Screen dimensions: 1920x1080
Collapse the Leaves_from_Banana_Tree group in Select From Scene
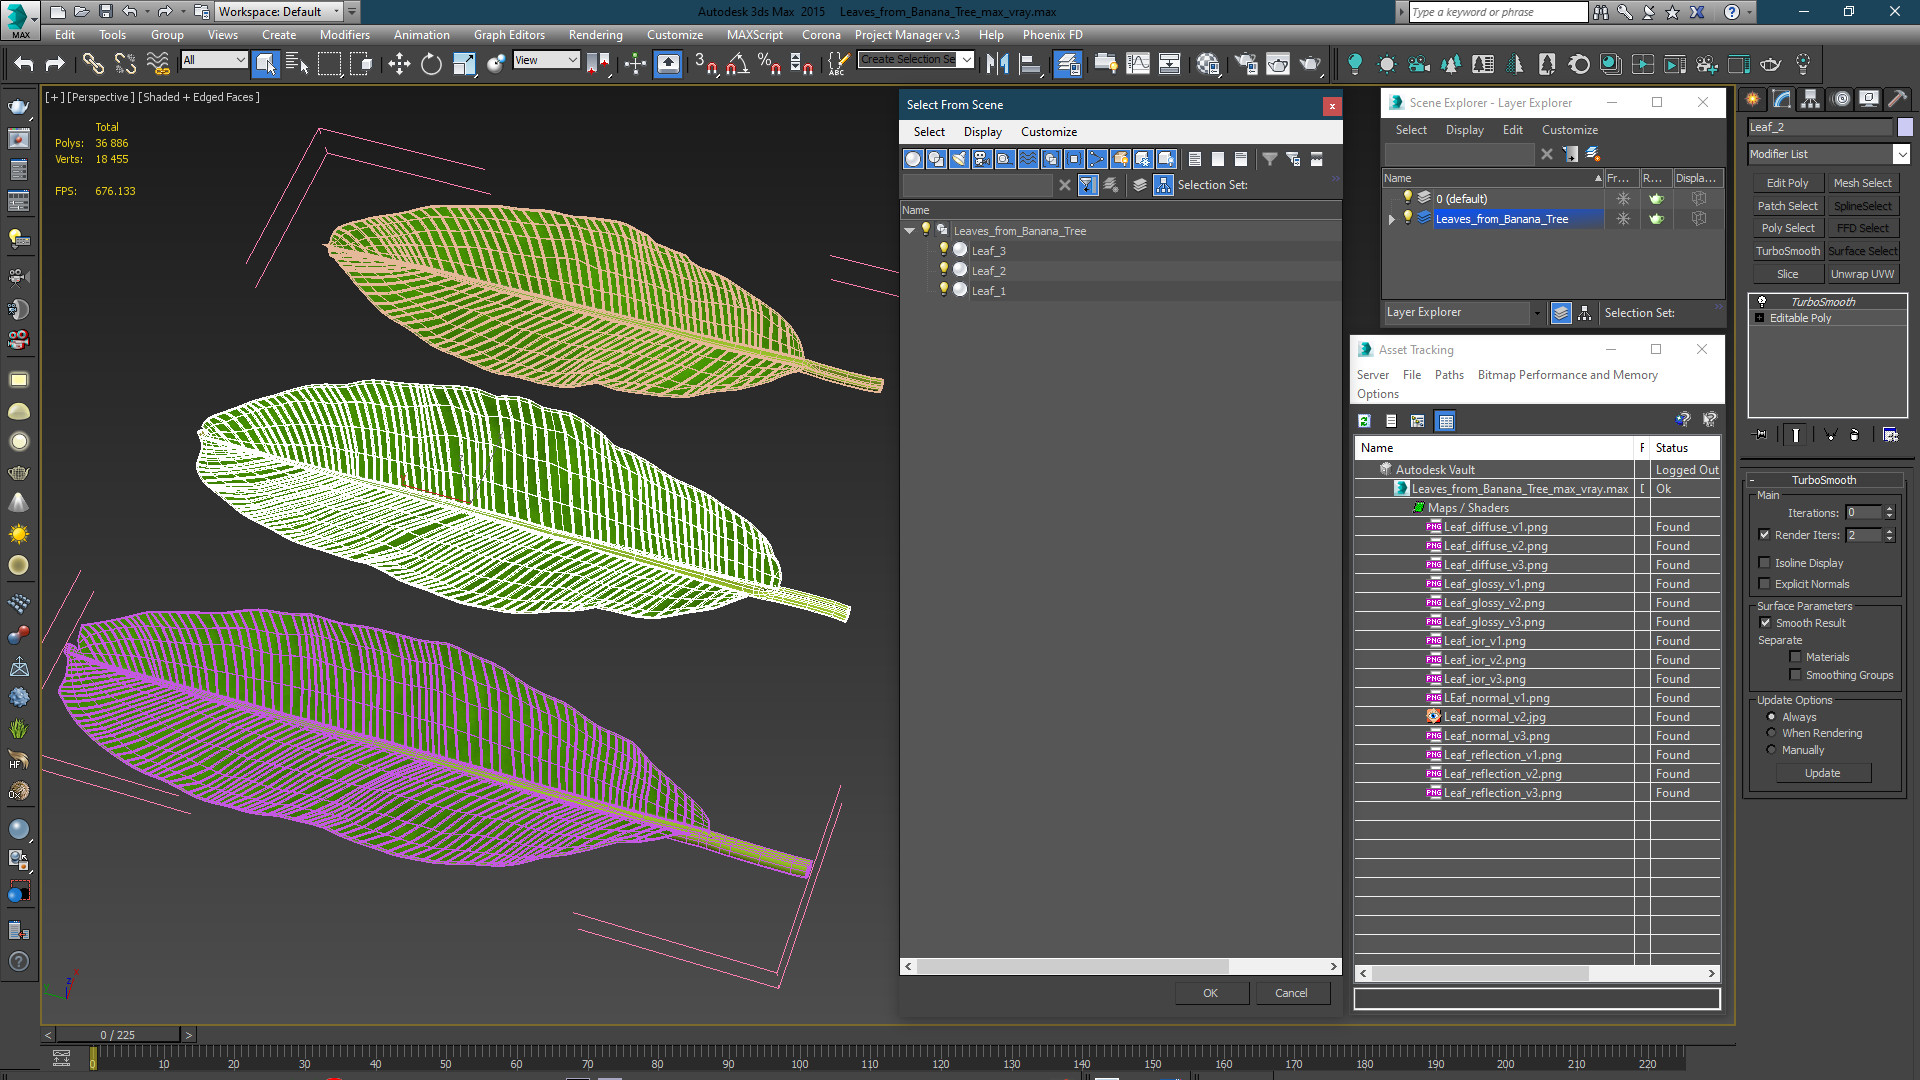click(x=909, y=231)
